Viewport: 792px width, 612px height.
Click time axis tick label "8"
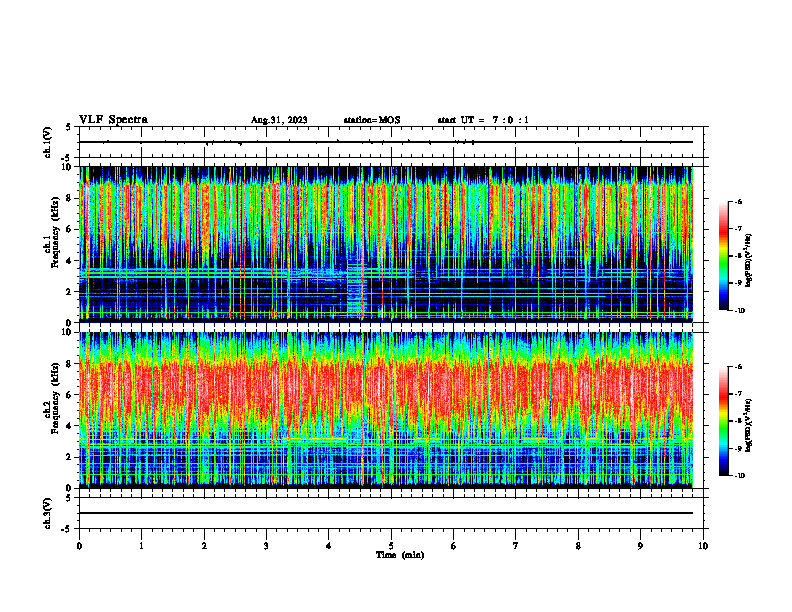click(x=578, y=546)
